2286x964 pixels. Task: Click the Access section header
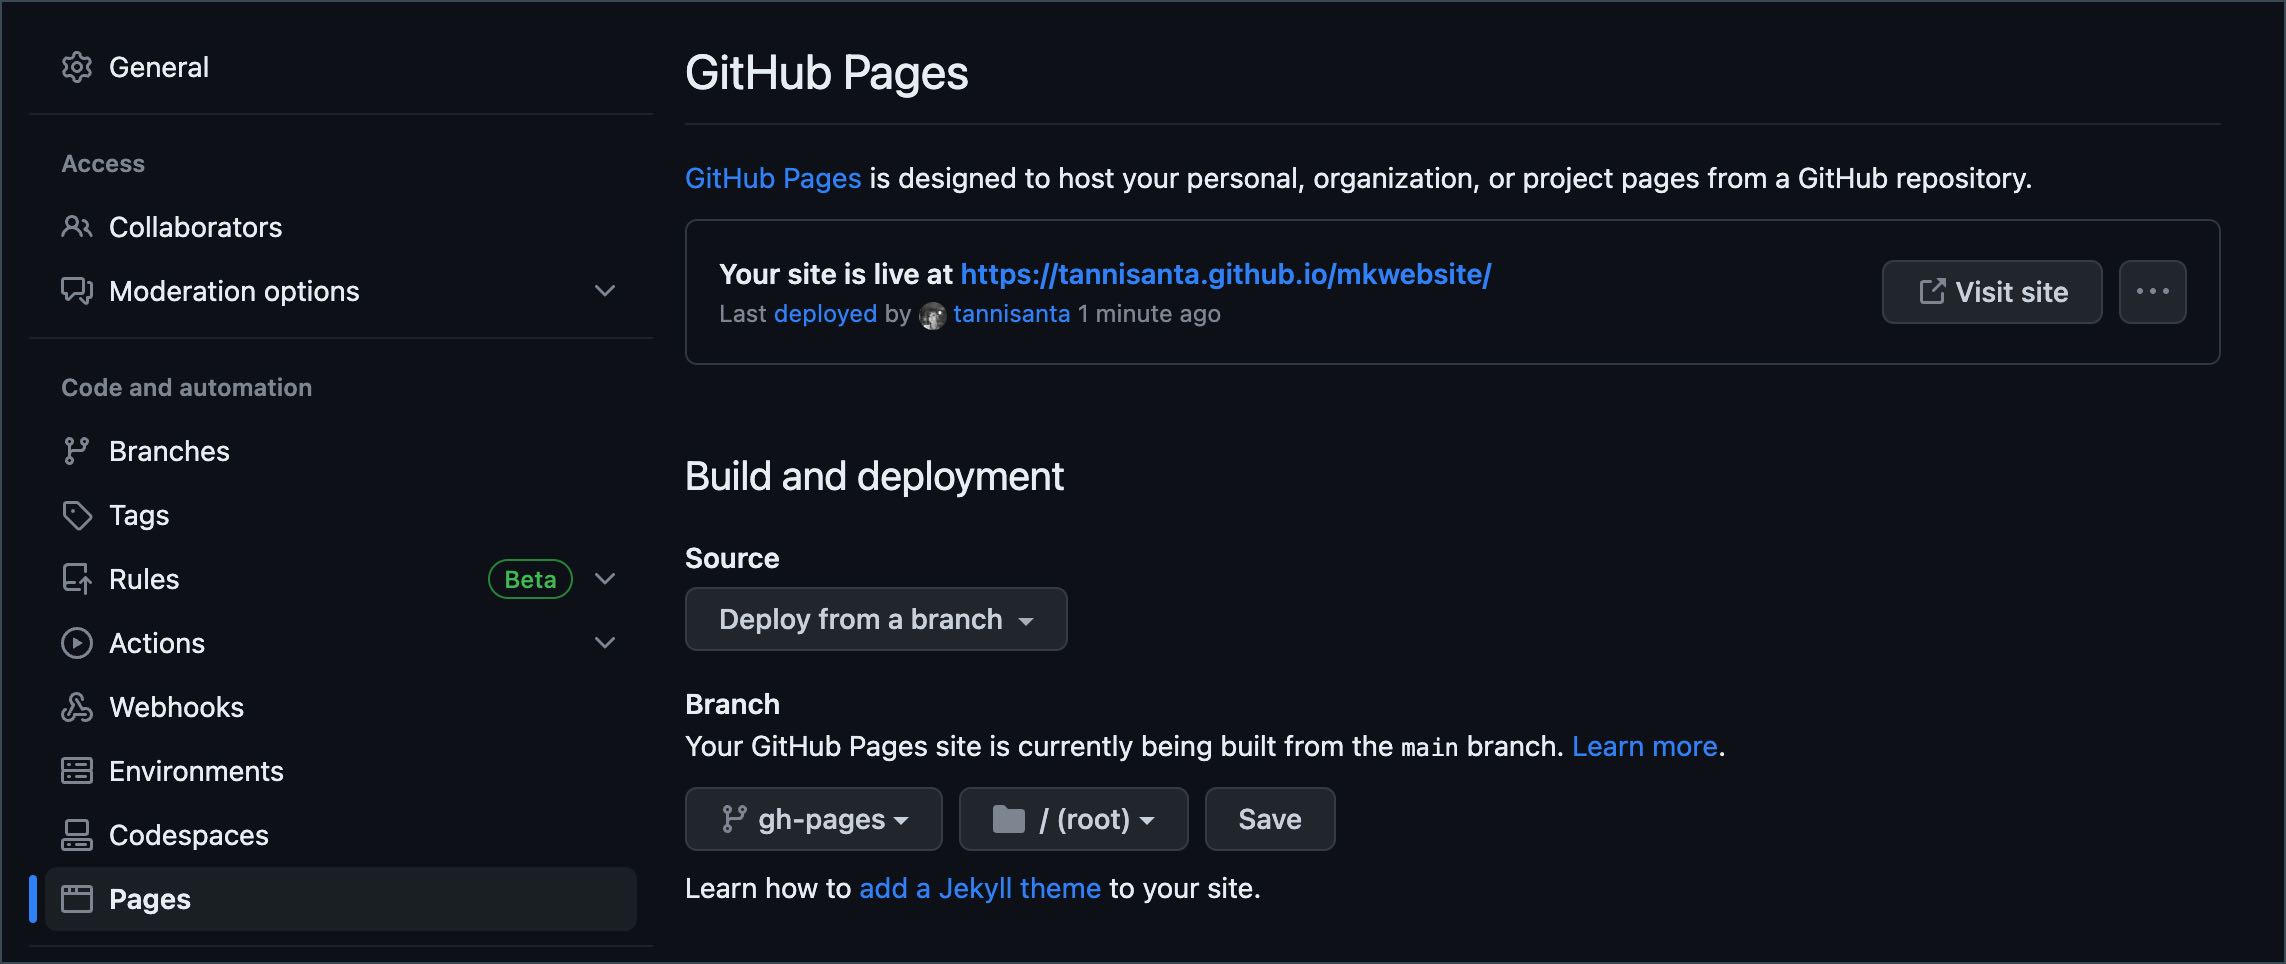103,163
